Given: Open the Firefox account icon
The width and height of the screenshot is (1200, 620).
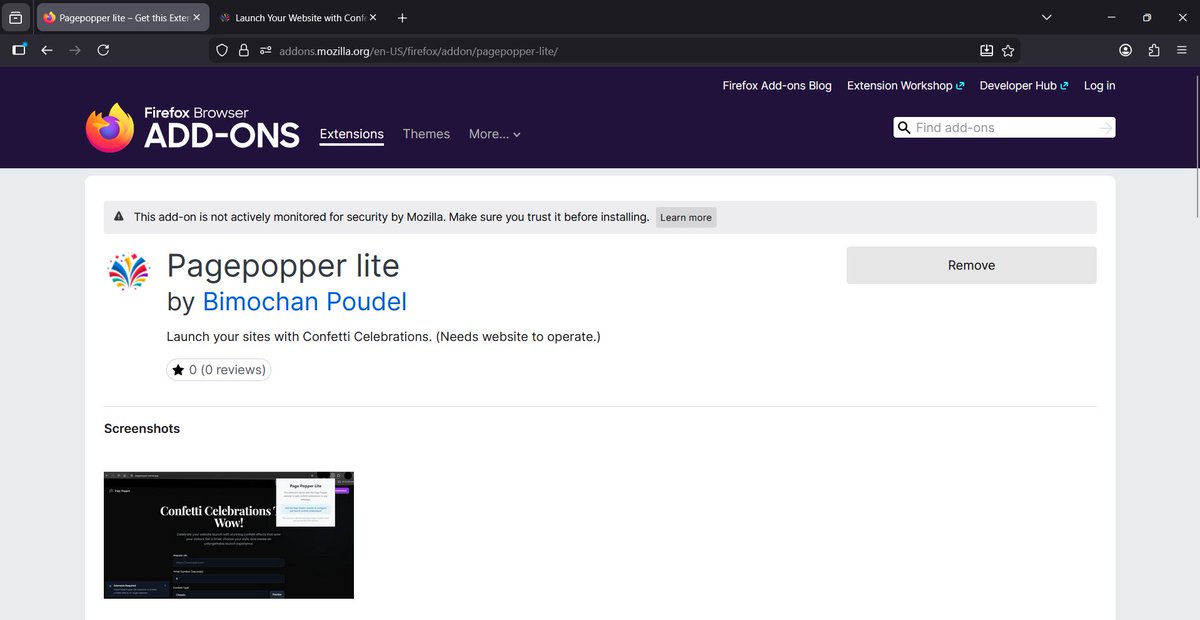Looking at the screenshot, I should click(1126, 50).
